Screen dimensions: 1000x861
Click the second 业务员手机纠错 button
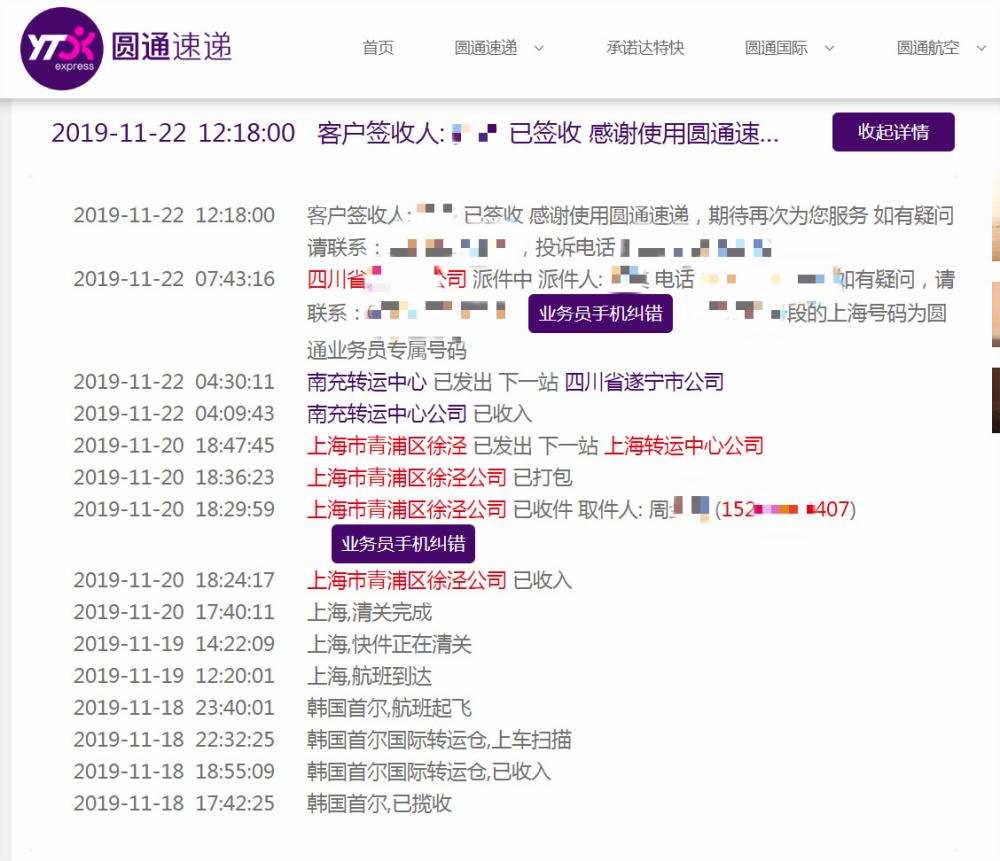coord(404,543)
